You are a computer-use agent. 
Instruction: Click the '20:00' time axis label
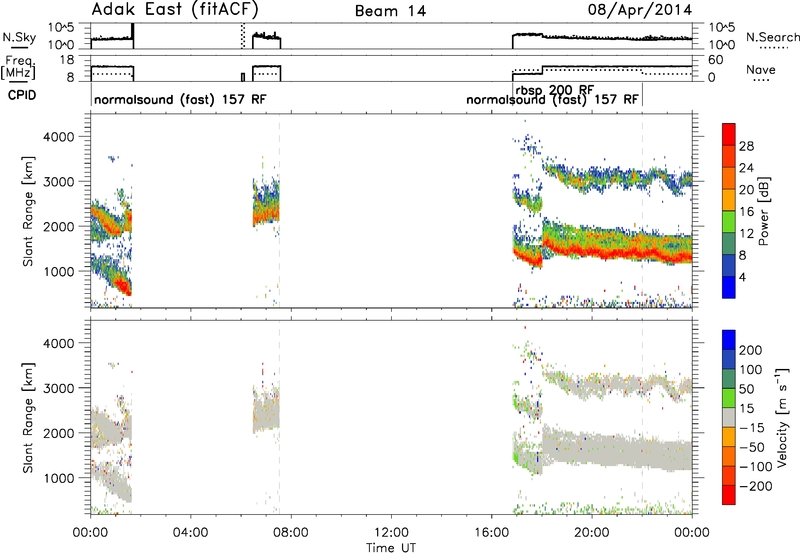591,533
